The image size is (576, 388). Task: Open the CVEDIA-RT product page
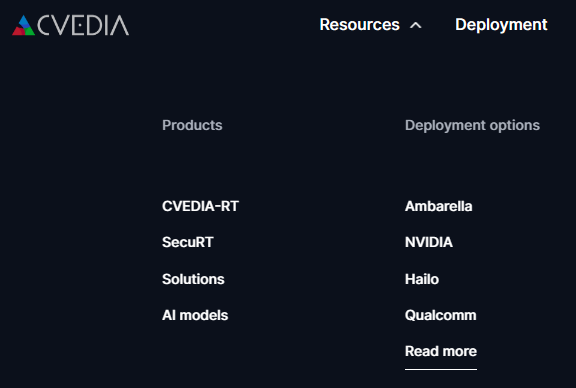click(x=201, y=206)
